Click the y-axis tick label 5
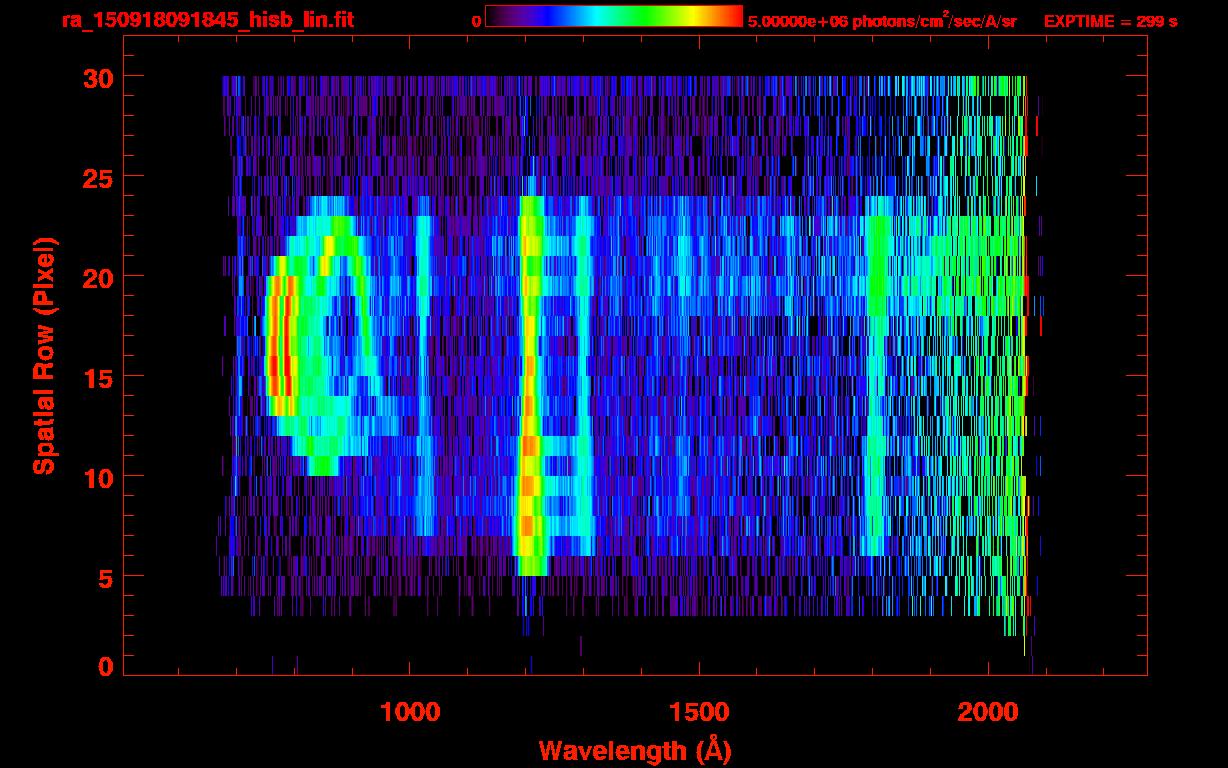1228x768 pixels. tap(104, 577)
